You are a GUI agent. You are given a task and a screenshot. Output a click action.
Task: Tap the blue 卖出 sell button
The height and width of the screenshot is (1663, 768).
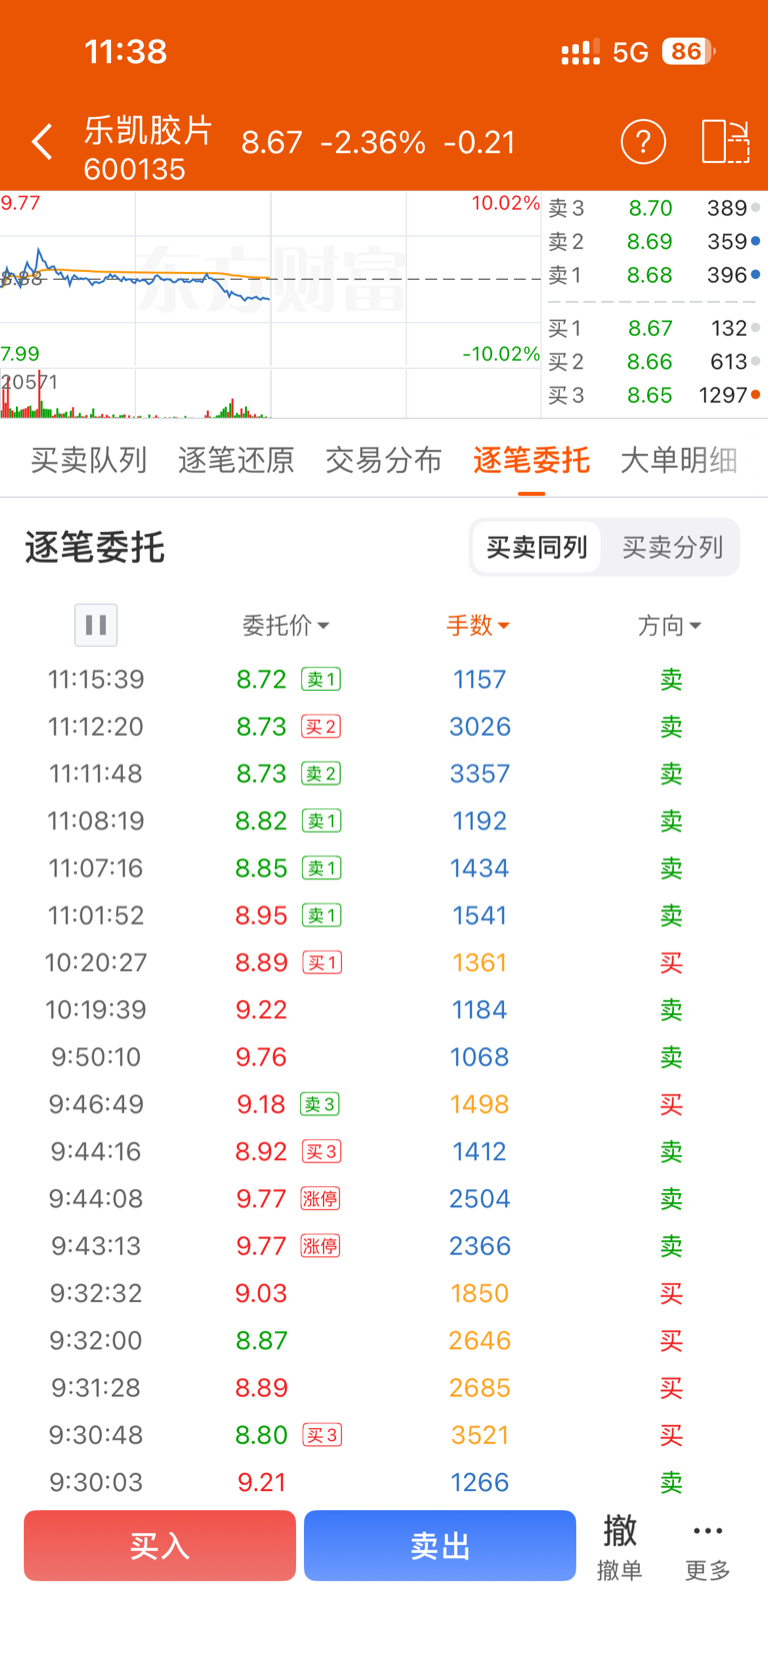[x=440, y=1546]
